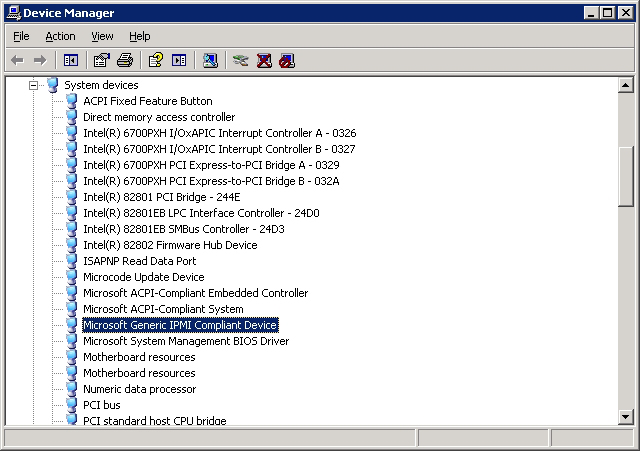Click the icon next to ISAPNP Read Data Port
The width and height of the screenshot is (640, 451).
coord(72,260)
